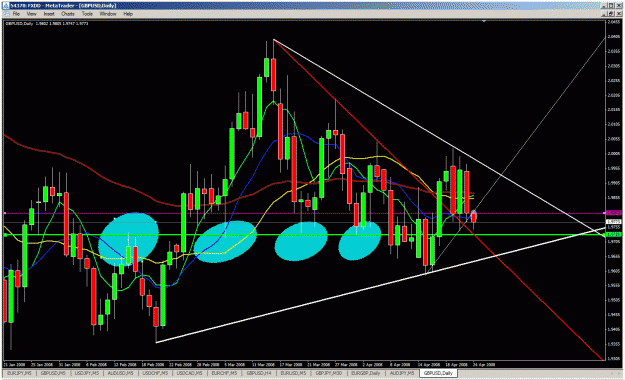Click the 31 Jan 2008 date label
The width and height of the screenshot is (625, 380).
tap(70, 364)
